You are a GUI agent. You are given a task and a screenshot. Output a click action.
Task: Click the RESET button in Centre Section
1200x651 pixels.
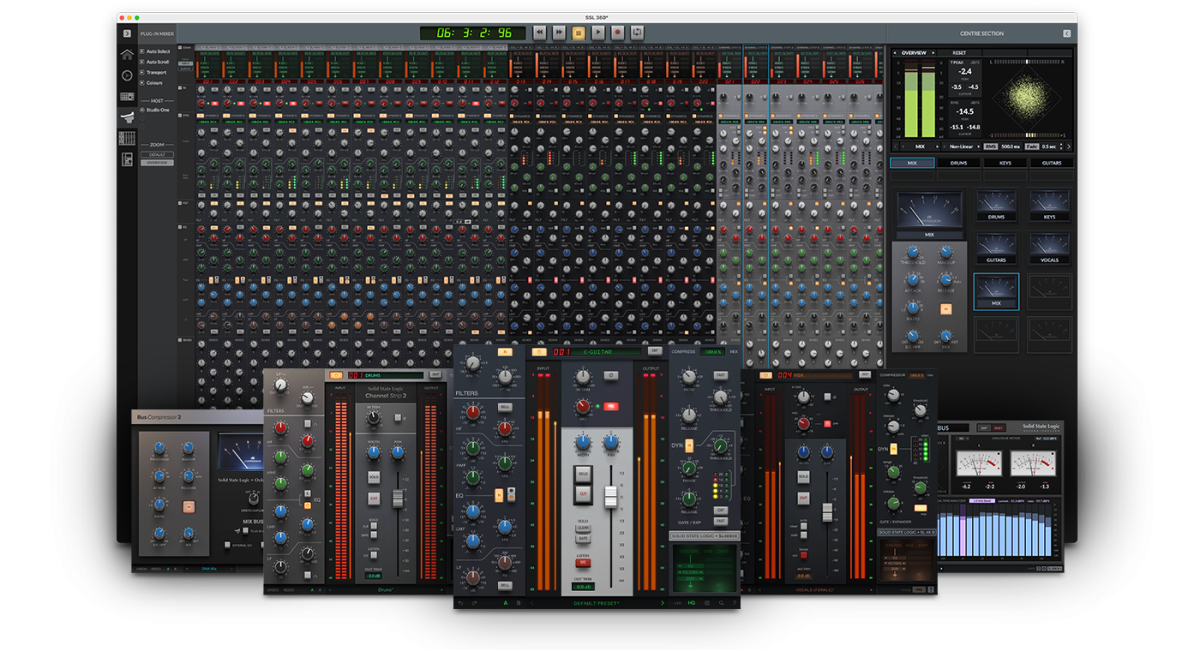coord(959,53)
